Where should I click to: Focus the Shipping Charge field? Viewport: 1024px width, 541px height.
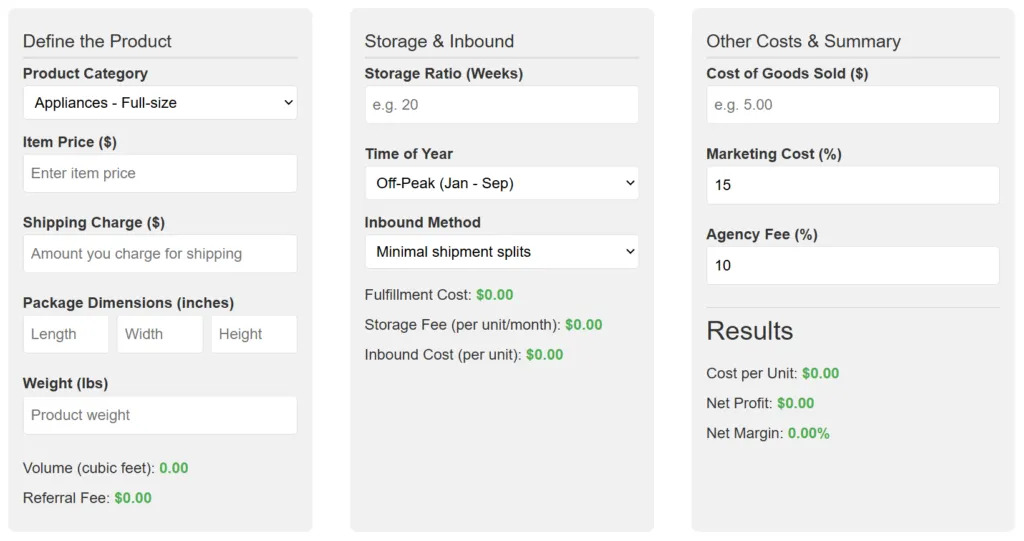point(160,254)
